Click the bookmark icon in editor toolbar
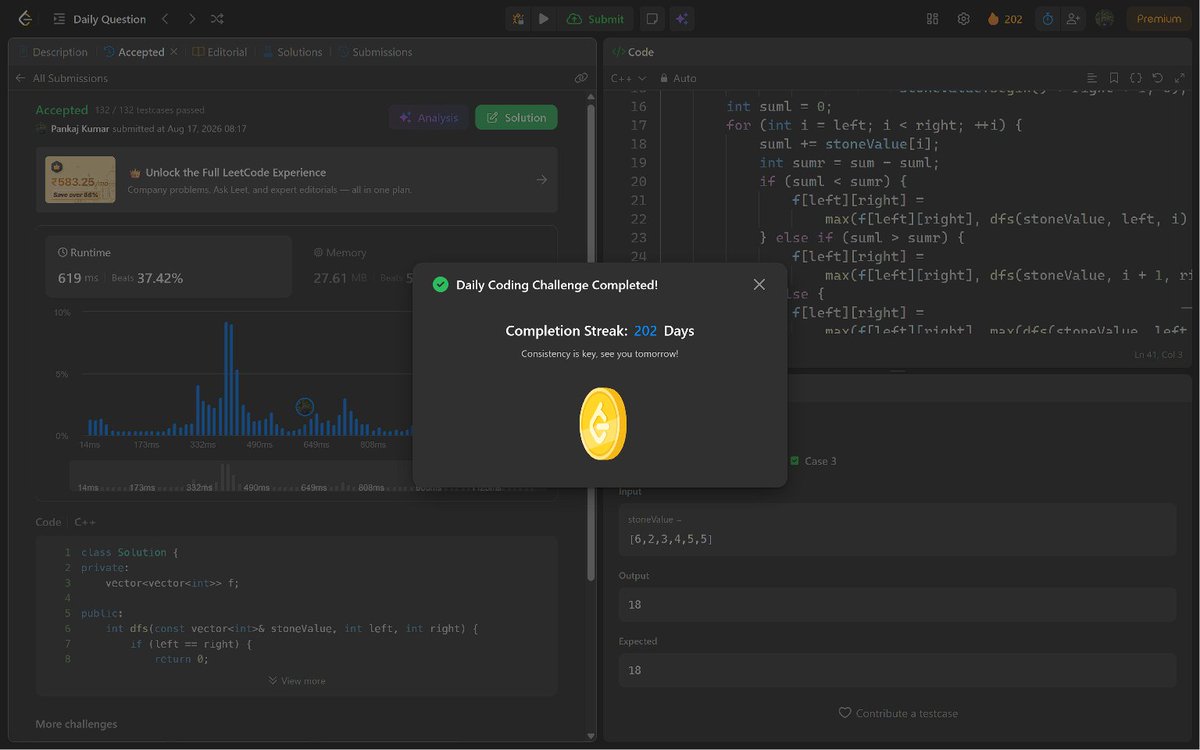This screenshot has width=1200, height=750. click(1114, 78)
